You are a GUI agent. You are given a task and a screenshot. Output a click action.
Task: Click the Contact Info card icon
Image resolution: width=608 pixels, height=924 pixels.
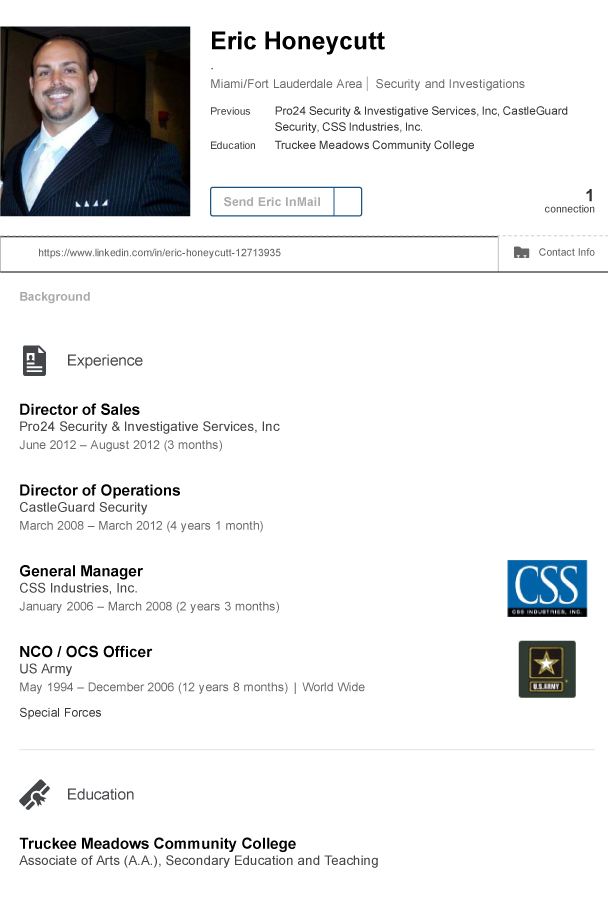(521, 253)
